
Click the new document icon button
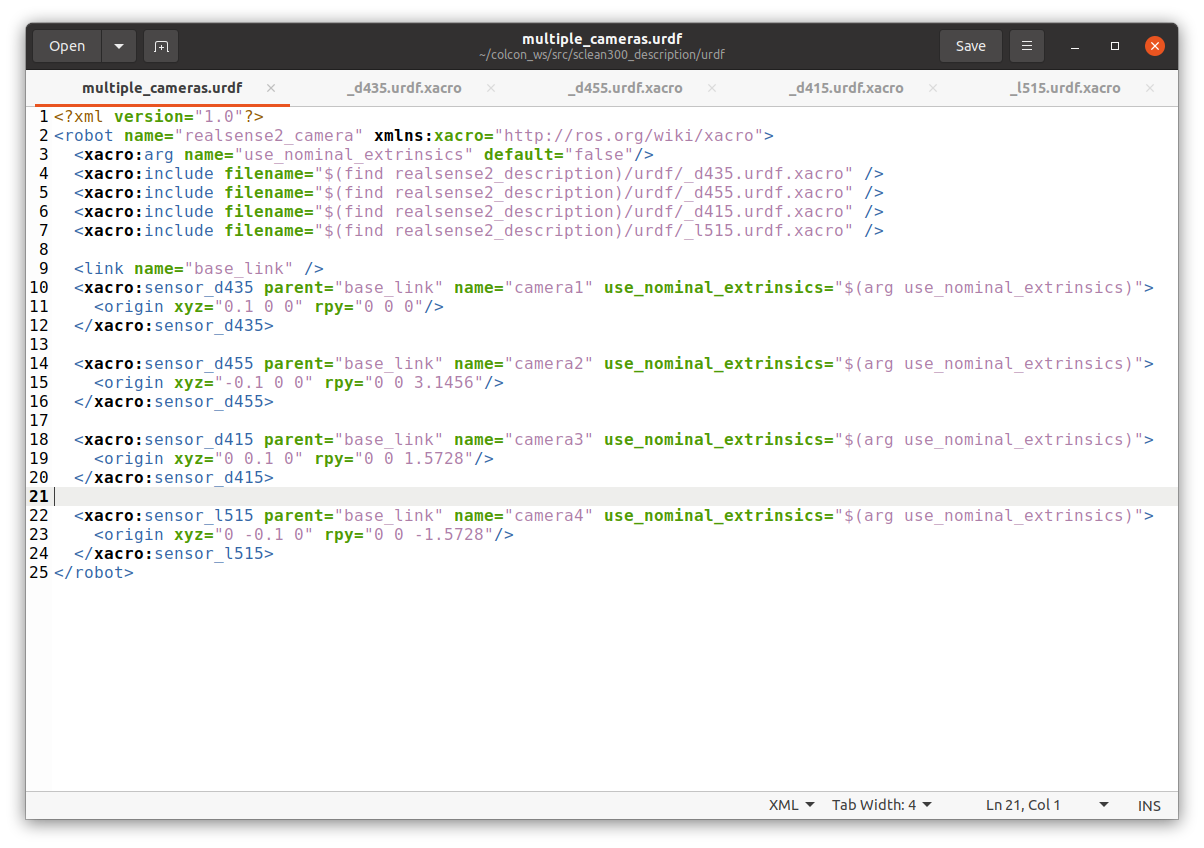click(x=161, y=46)
